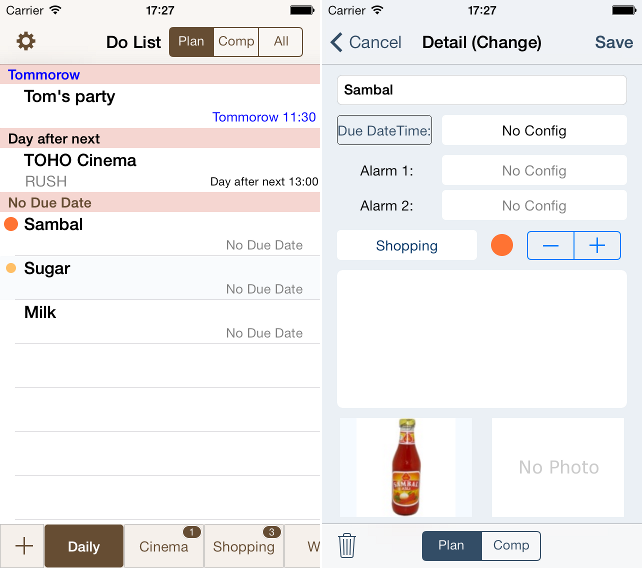Open the Tom's party item
Image resolution: width=642 pixels, height=568 pixels.
tap(160, 106)
